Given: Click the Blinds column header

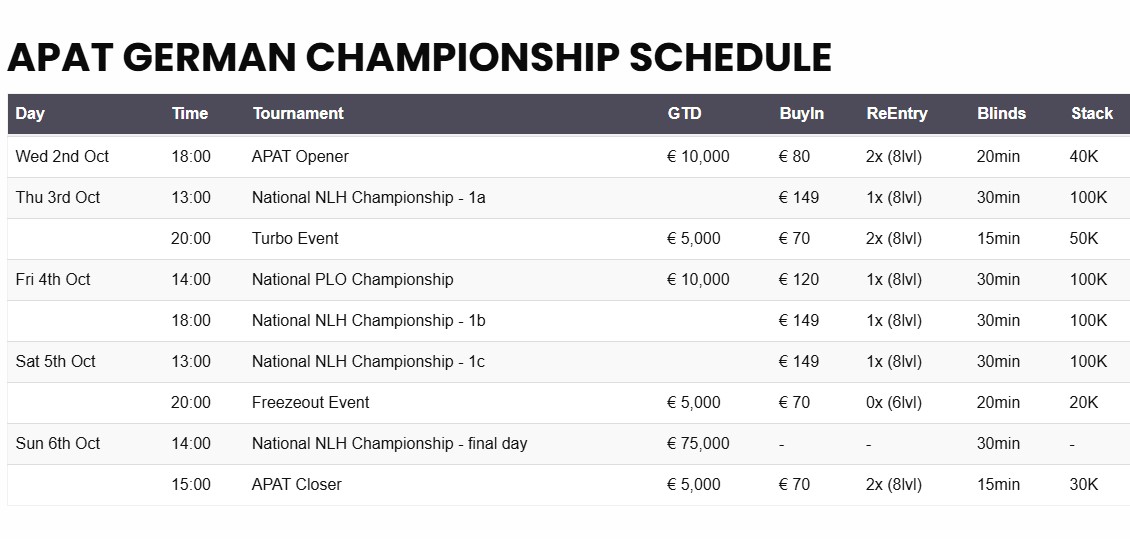Looking at the screenshot, I should click(x=1001, y=113).
